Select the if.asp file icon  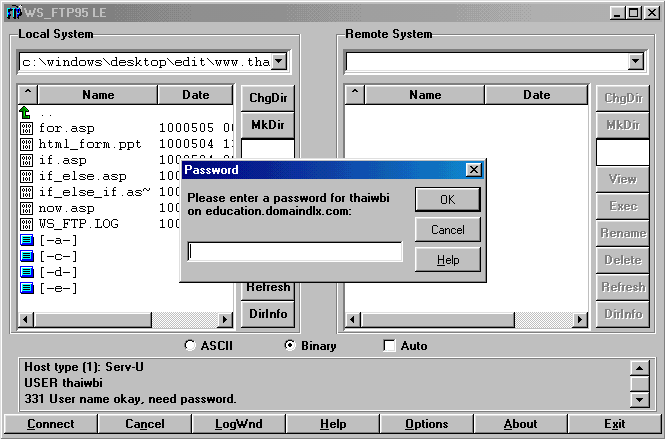(26, 160)
